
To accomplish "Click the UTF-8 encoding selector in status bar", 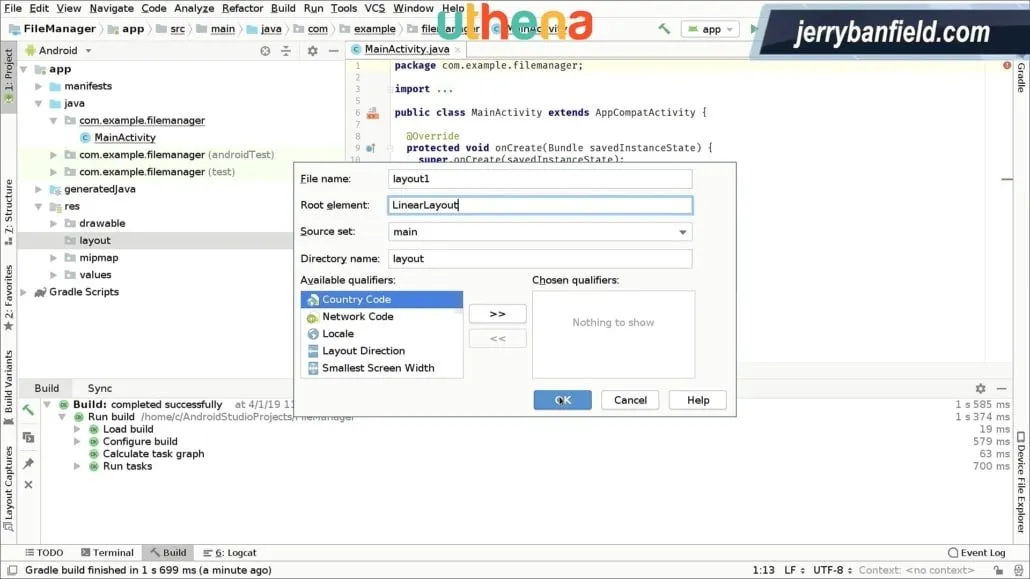I will pos(832,570).
